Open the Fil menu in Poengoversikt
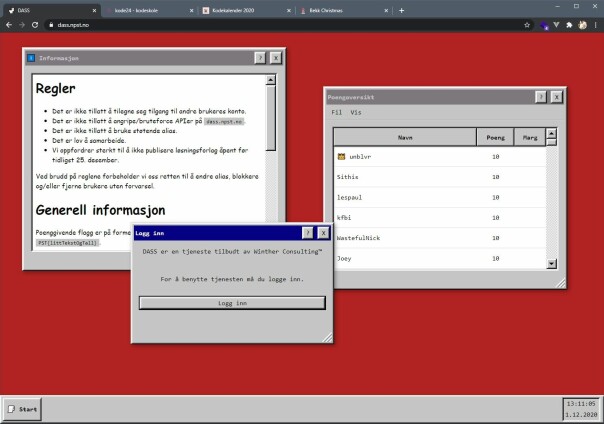This screenshot has height=424, width=604. click(336, 112)
